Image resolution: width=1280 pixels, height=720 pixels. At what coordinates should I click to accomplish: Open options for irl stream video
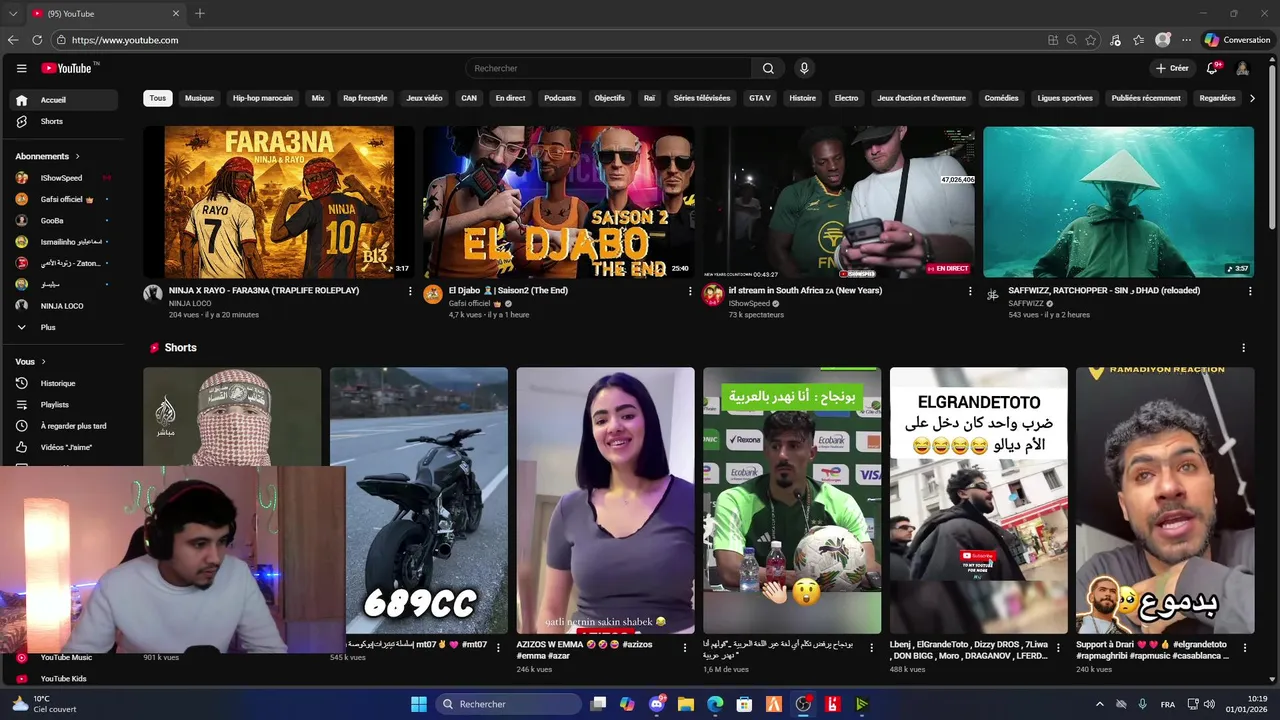coord(970,291)
